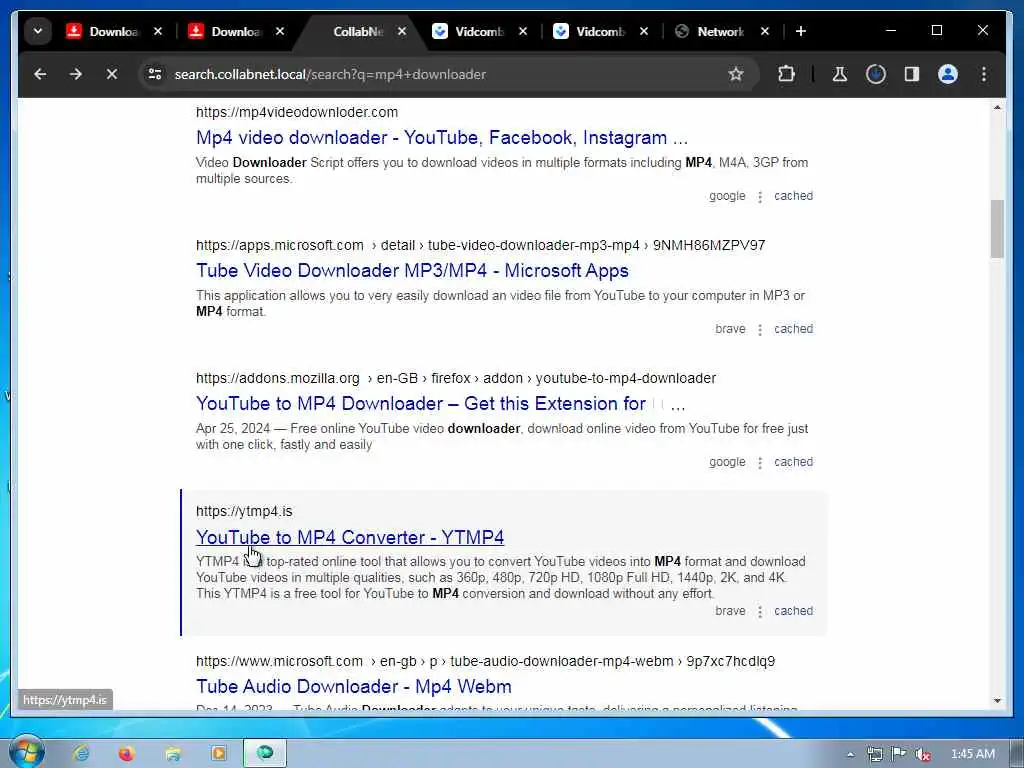This screenshot has width=1024, height=768.
Task: Close the first Vidcomb tab
Action: pyautogui.click(x=522, y=31)
